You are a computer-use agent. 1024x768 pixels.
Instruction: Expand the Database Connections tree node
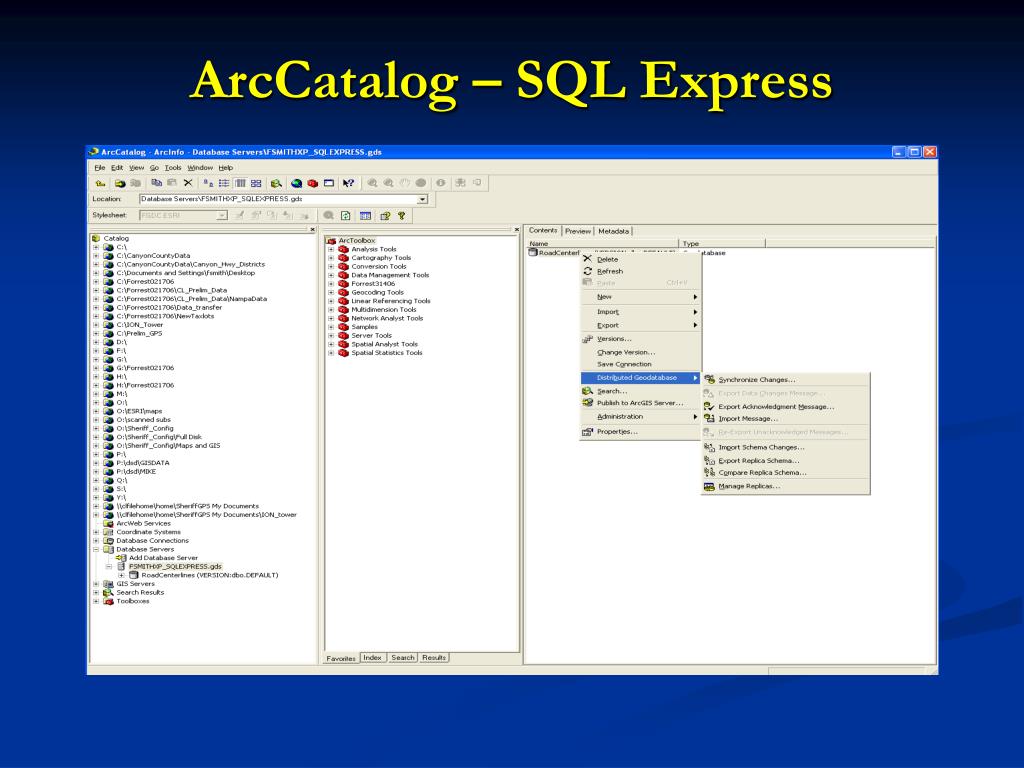click(96, 541)
